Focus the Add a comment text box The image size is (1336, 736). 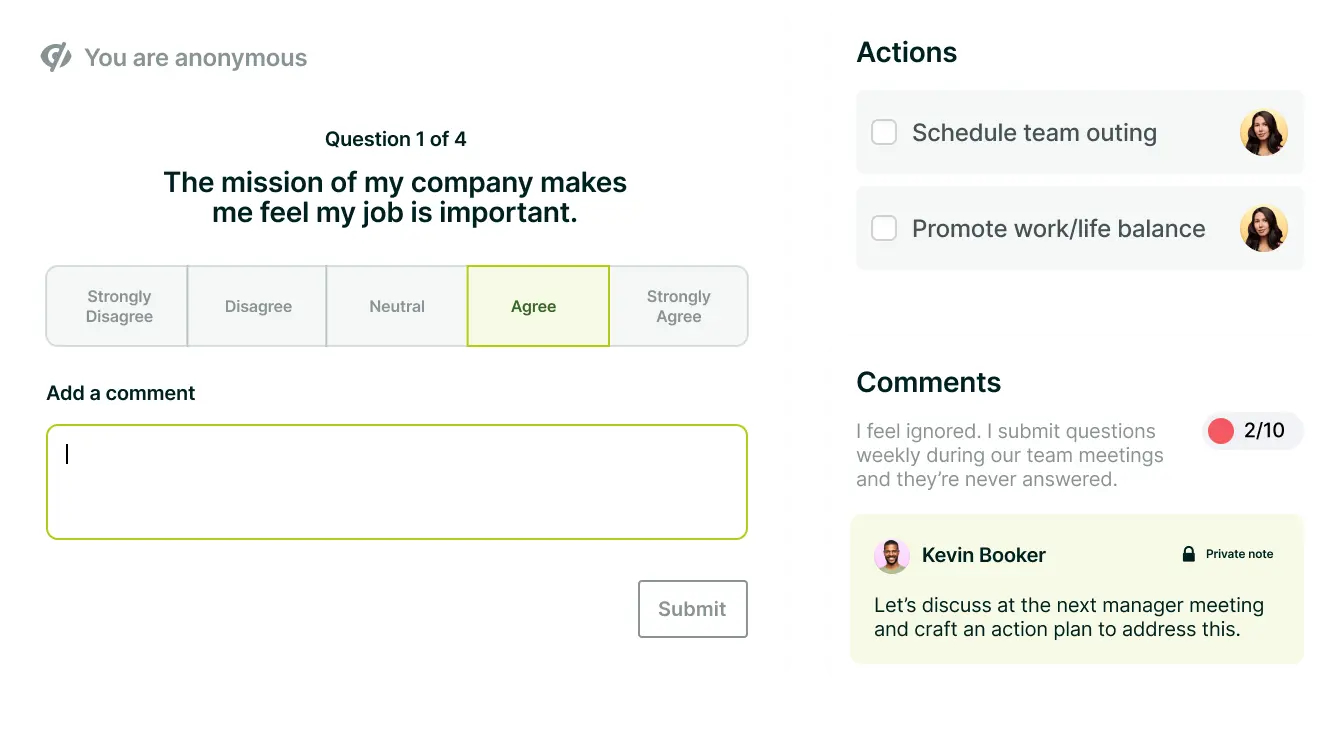click(x=397, y=482)
